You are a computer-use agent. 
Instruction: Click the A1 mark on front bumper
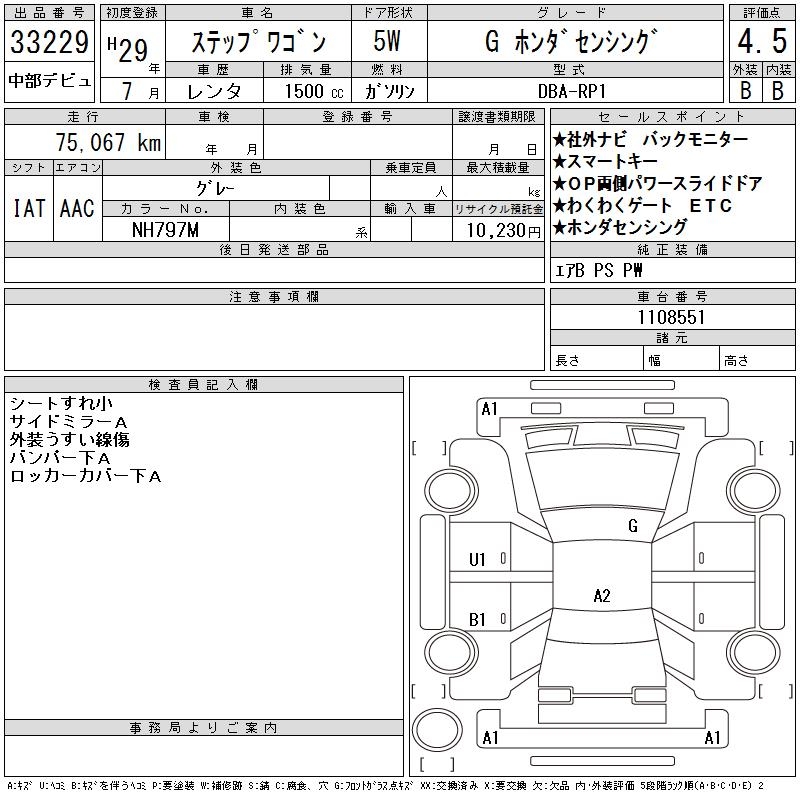click(490, 409)
